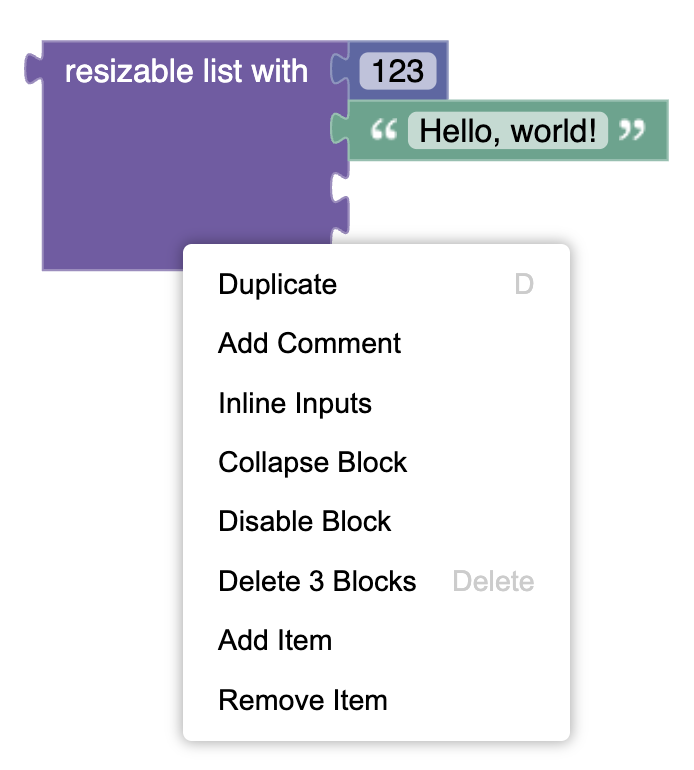Click the closing quote icon
694x770 pixels.
(x=632, y=130)
